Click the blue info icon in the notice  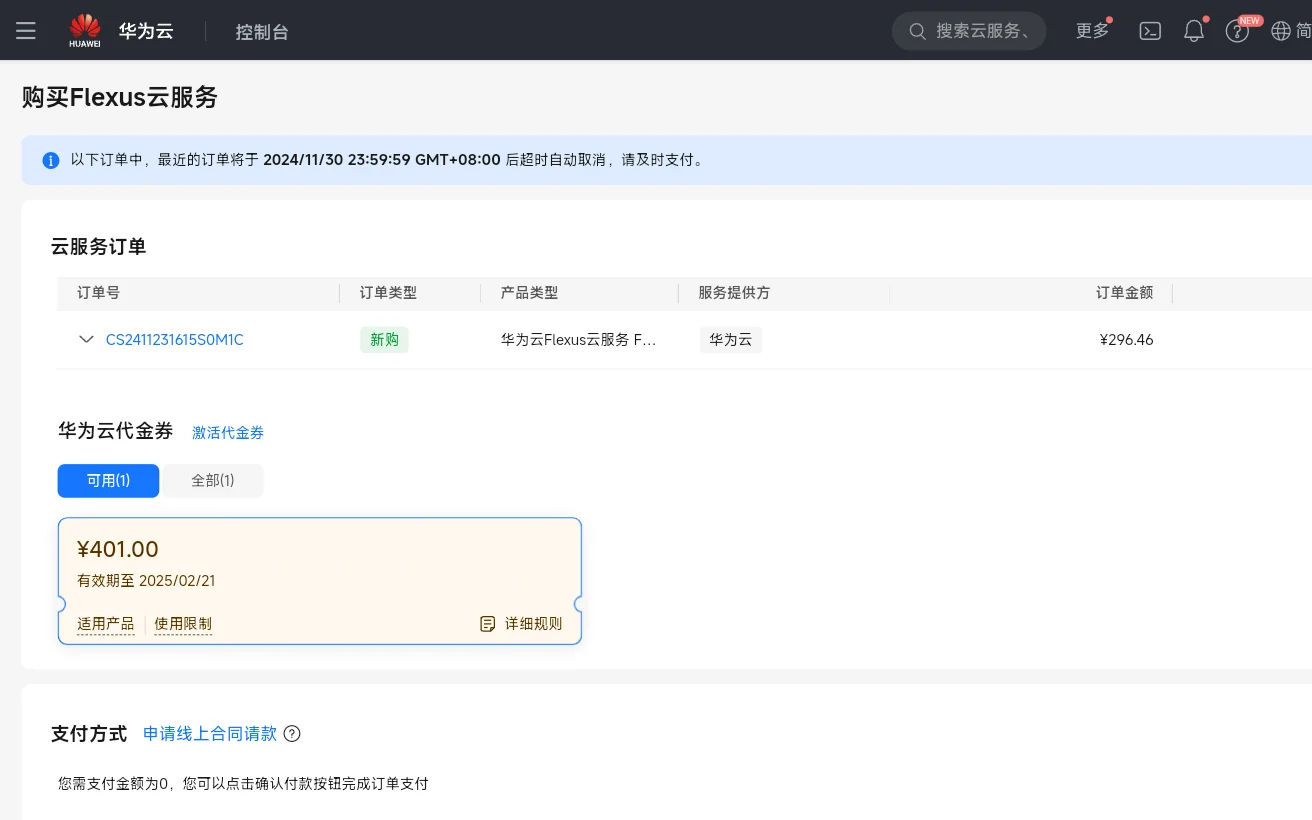tap(51, 160)
